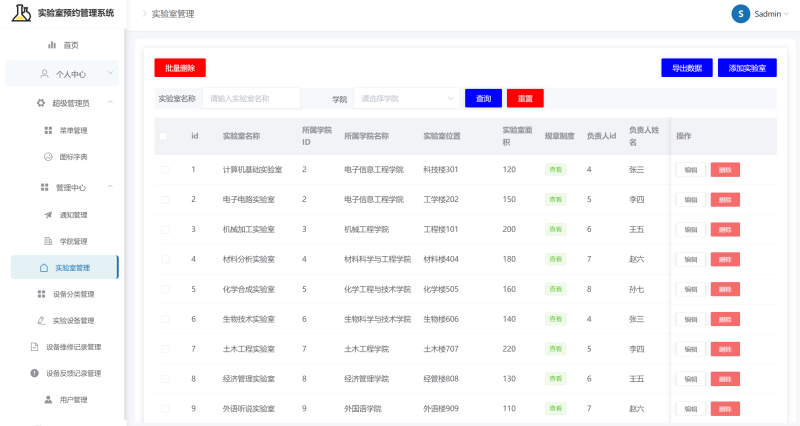Click the lab flask logo icon
800x426 pixels.
click(21, 13)
